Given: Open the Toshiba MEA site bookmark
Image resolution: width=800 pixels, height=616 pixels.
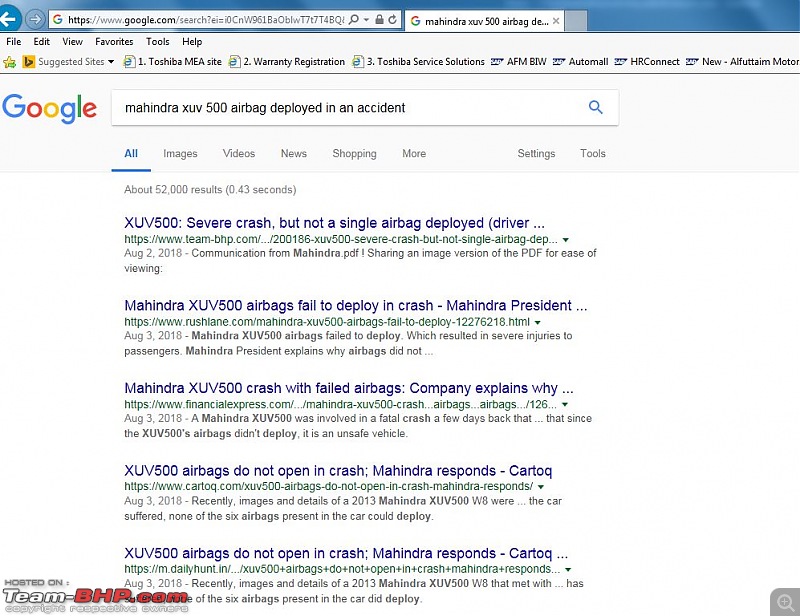Looking at the screenshot, I should coord(172,62).
